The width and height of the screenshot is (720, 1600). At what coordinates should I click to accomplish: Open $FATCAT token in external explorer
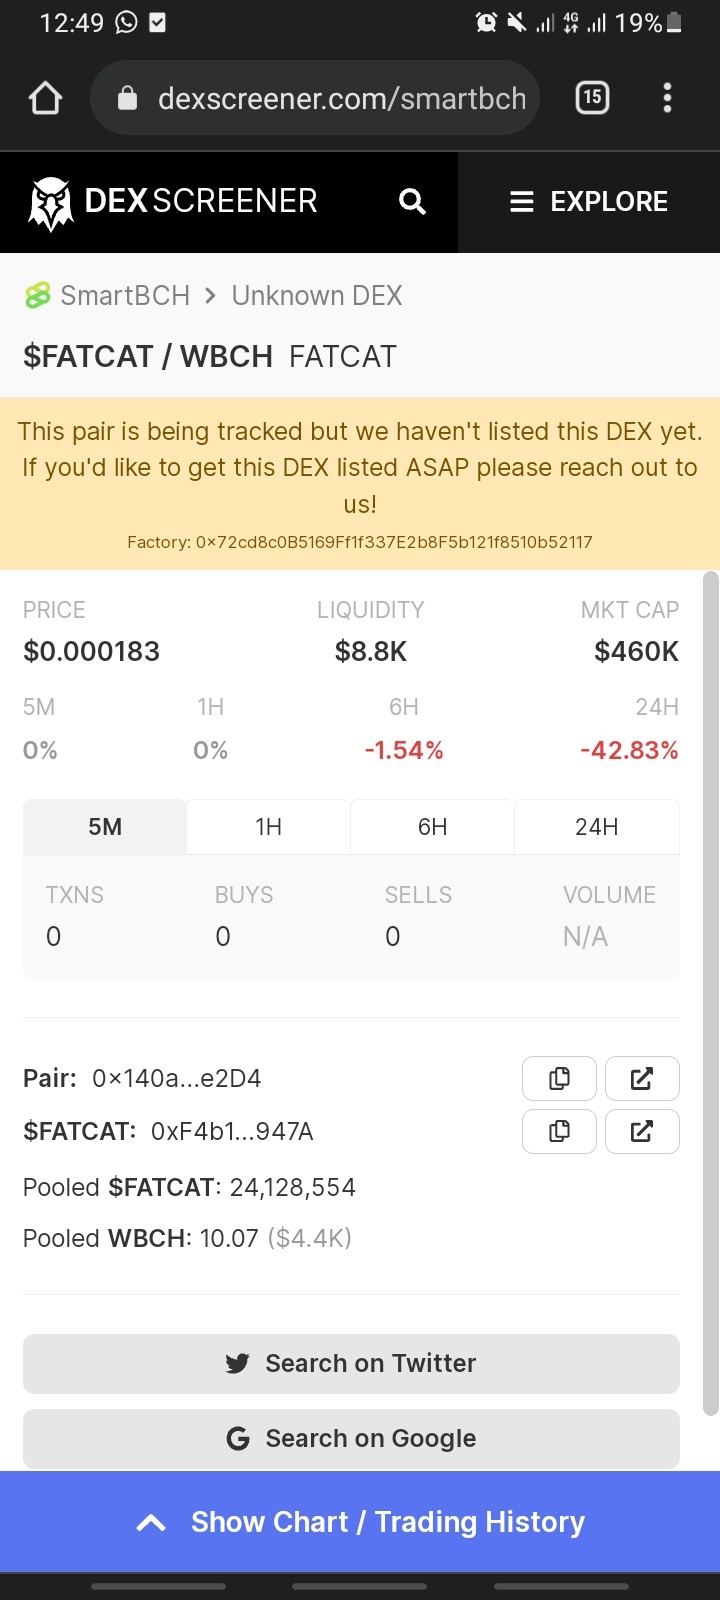(642, 1131)
